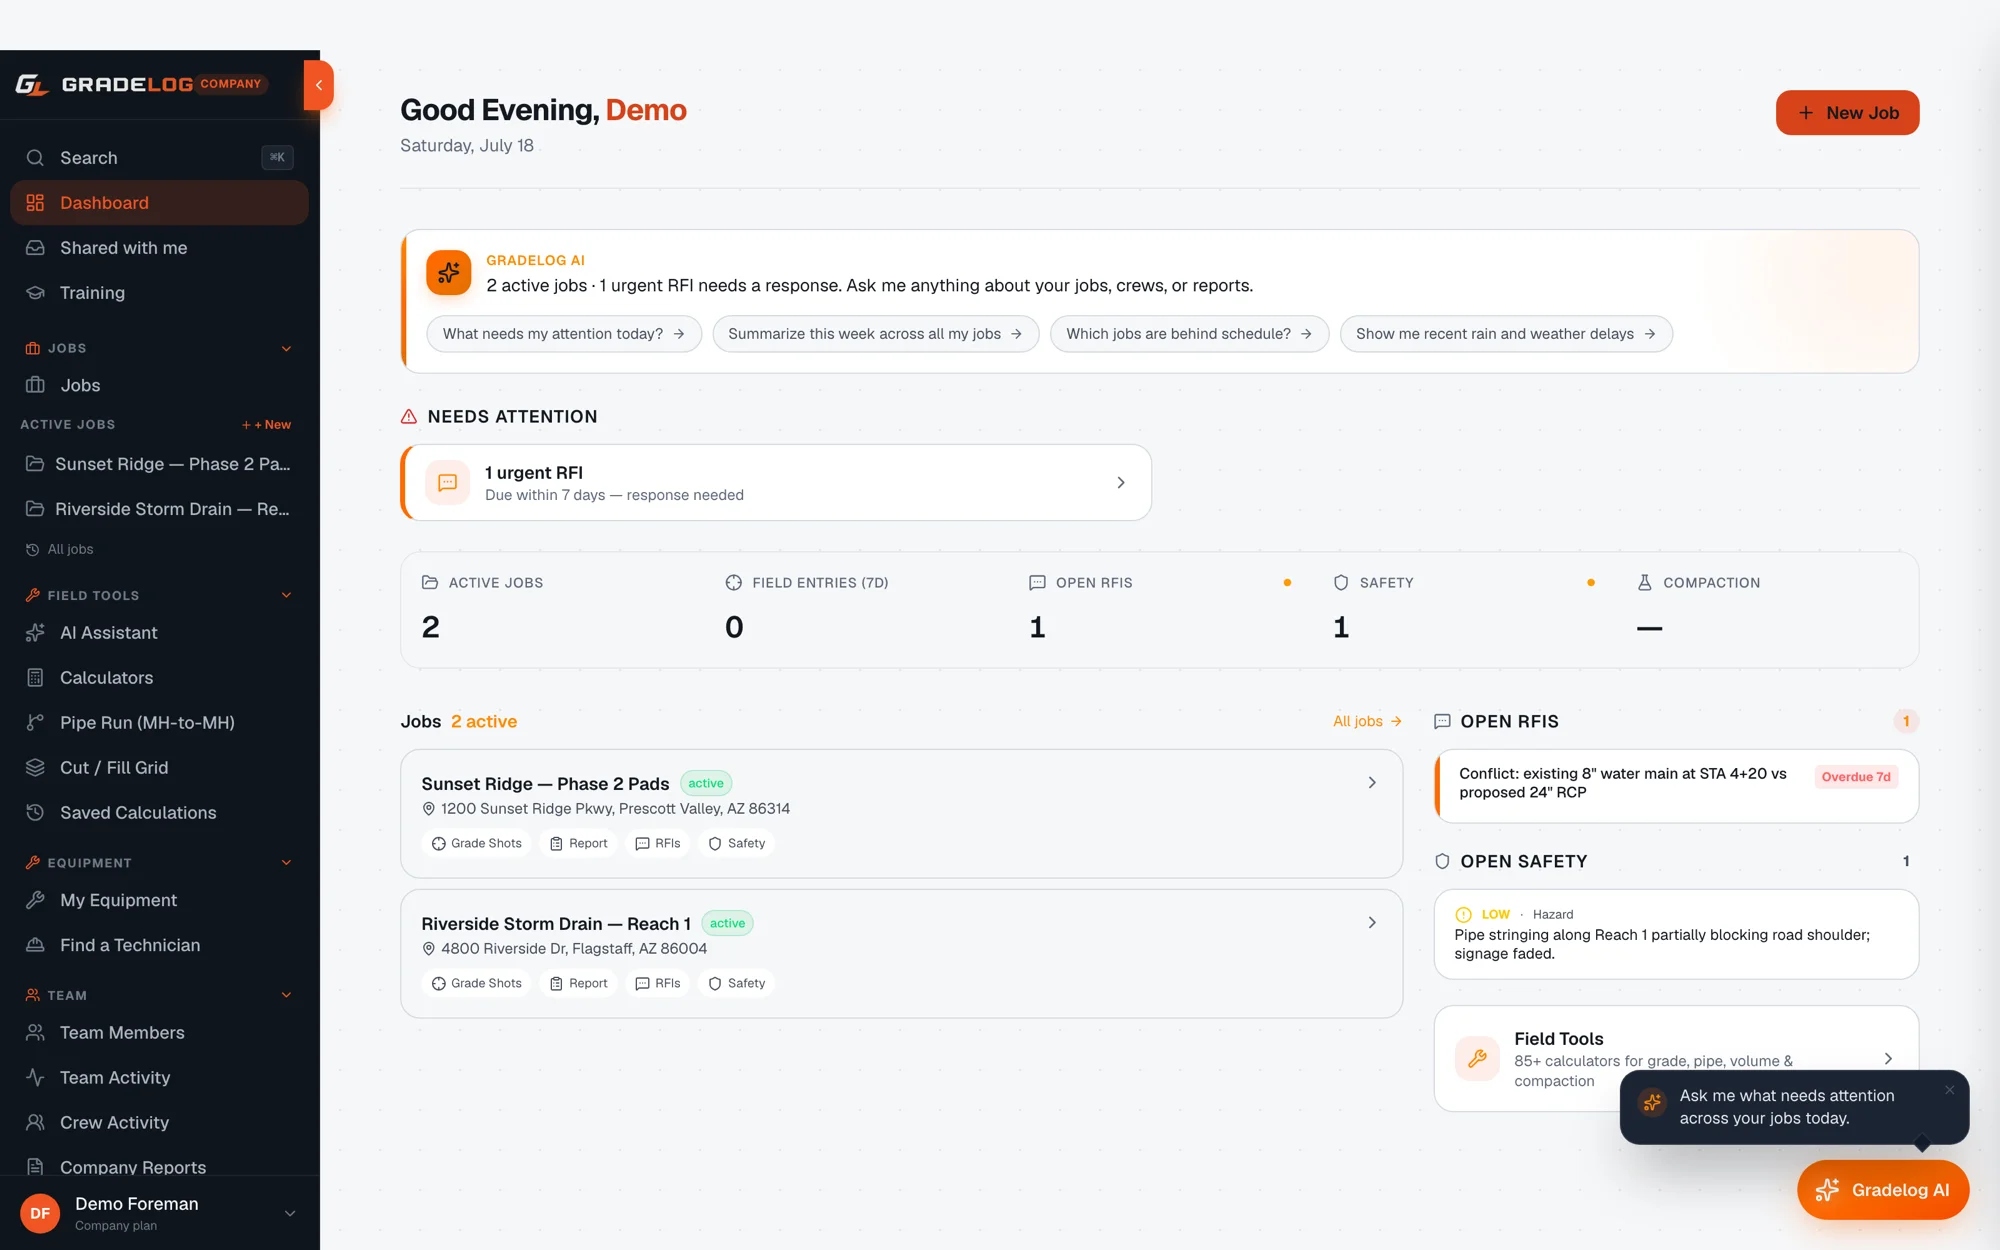Open Riverside Storm Drain job in sidebar

[160, 509]
